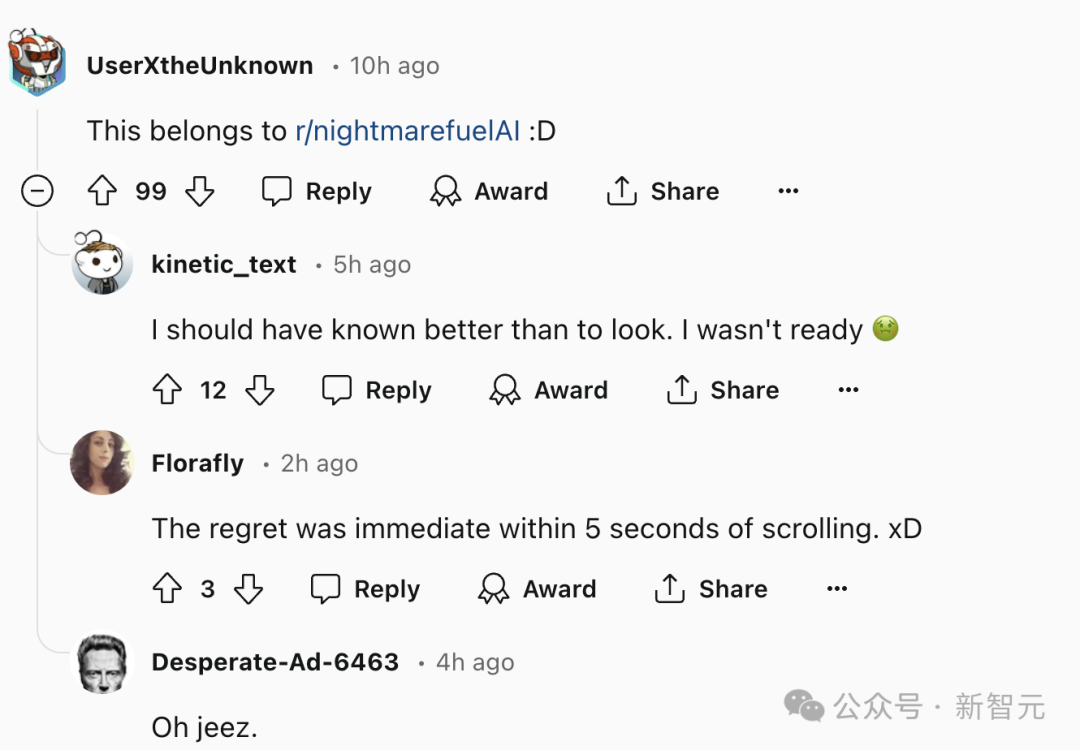Collapse the UserXtheUnknown comment thread
1080x750 pixels.
37,191
